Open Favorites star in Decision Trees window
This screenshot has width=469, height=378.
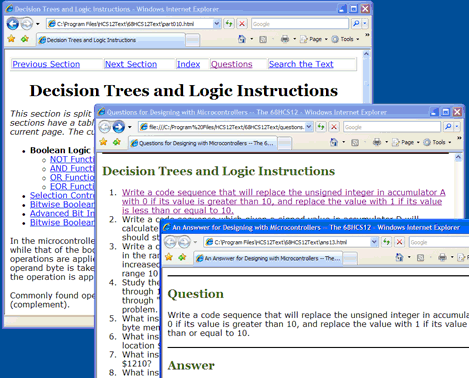[x=11, y=39]
